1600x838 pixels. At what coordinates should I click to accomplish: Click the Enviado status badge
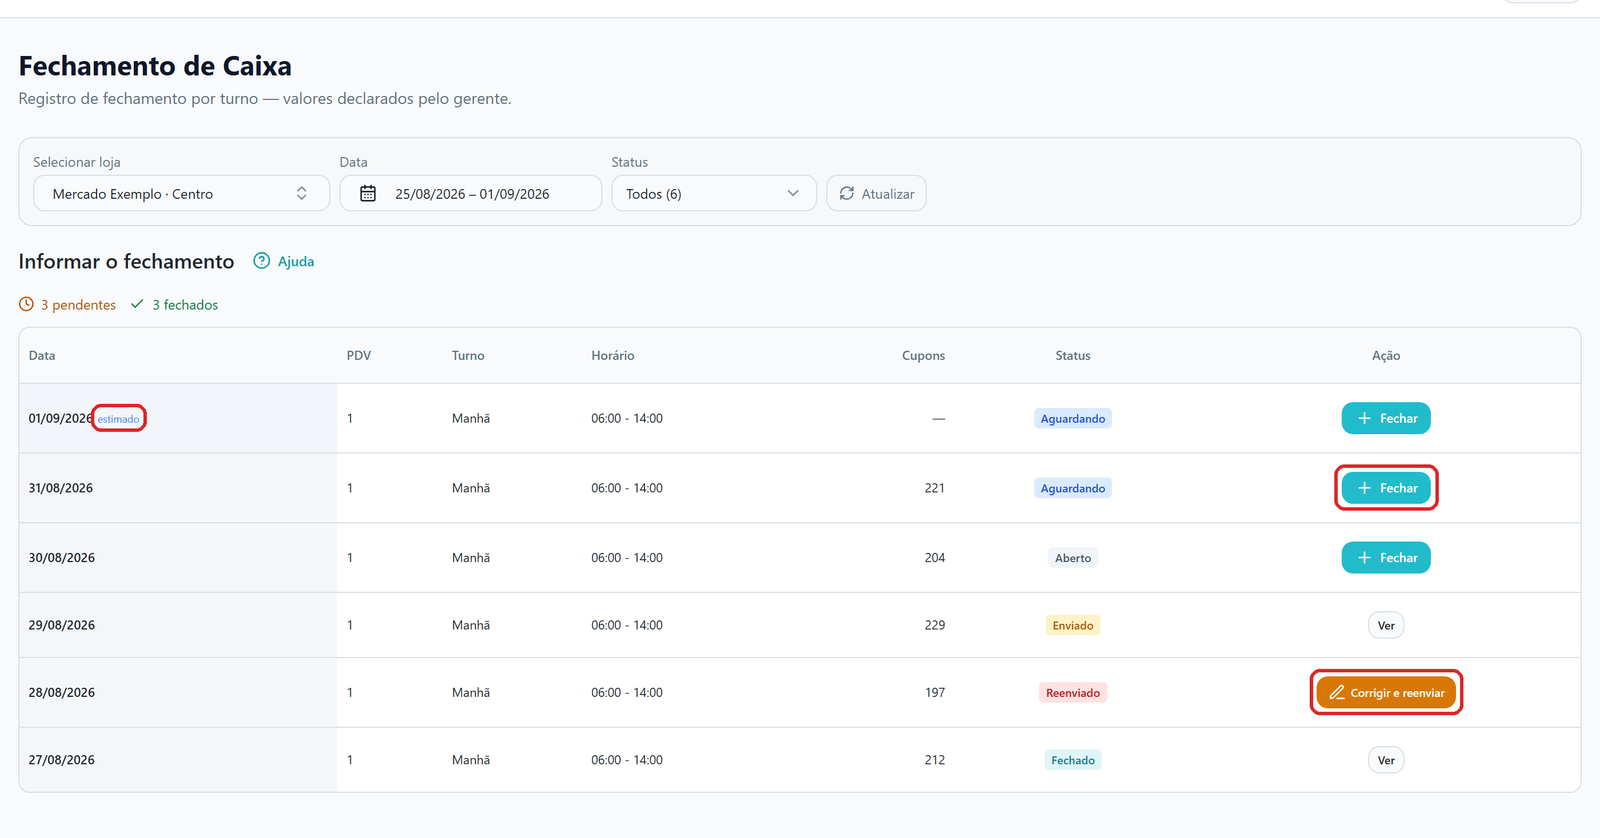point(1073,625)
